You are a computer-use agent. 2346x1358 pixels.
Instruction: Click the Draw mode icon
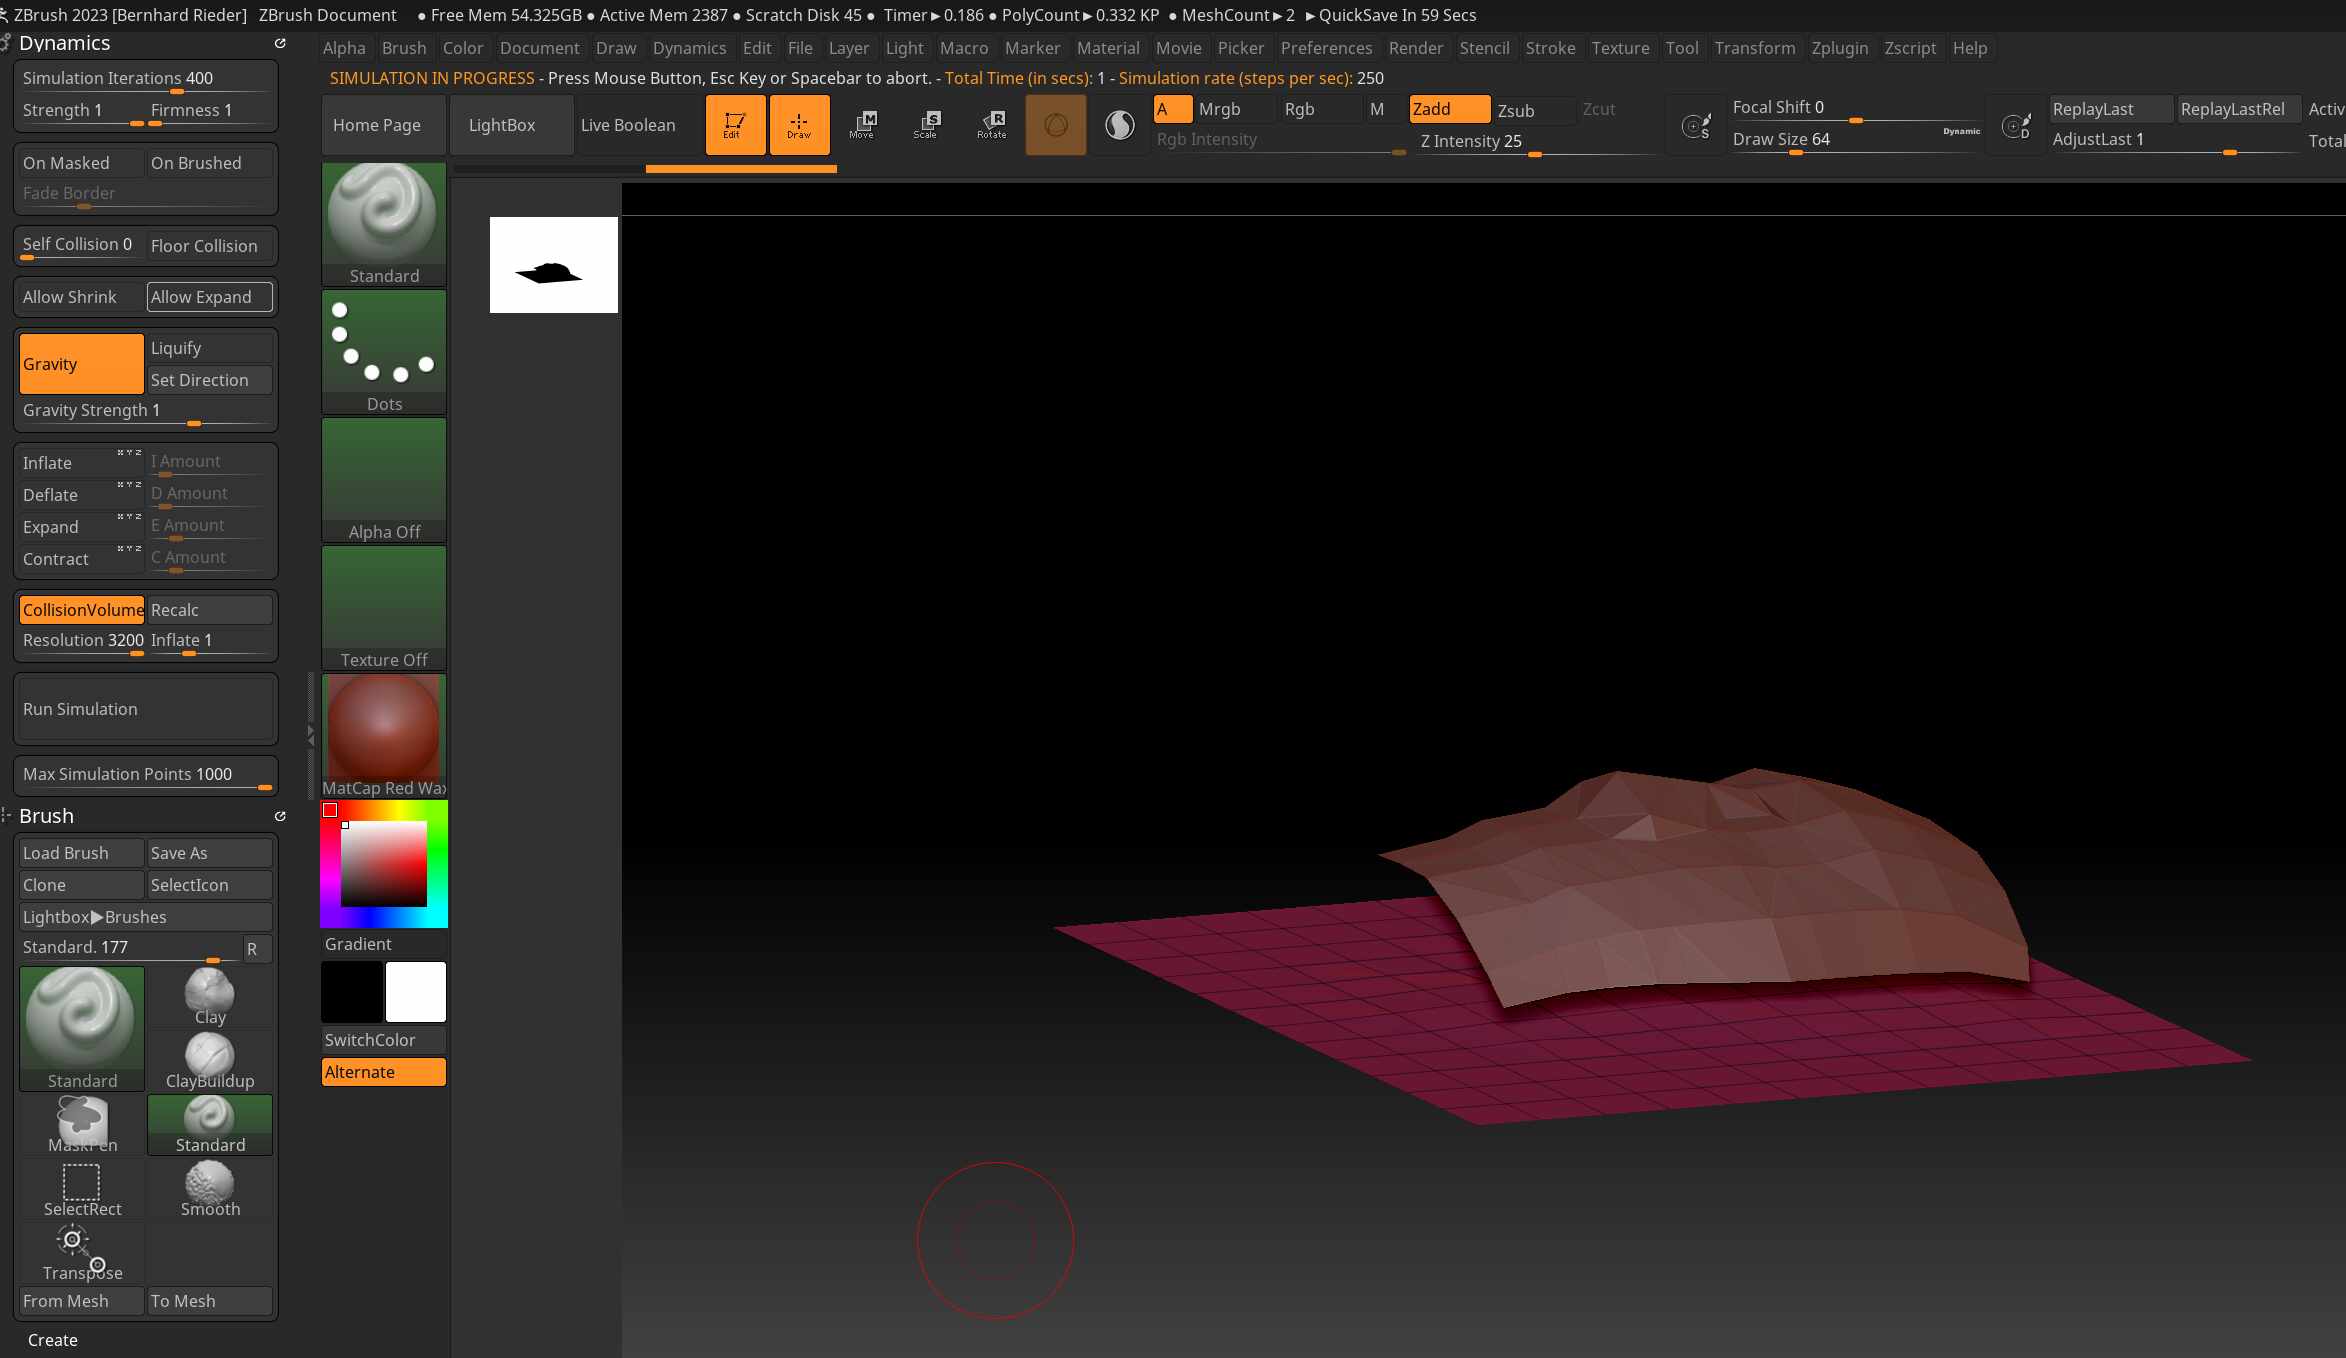point(799,125)
